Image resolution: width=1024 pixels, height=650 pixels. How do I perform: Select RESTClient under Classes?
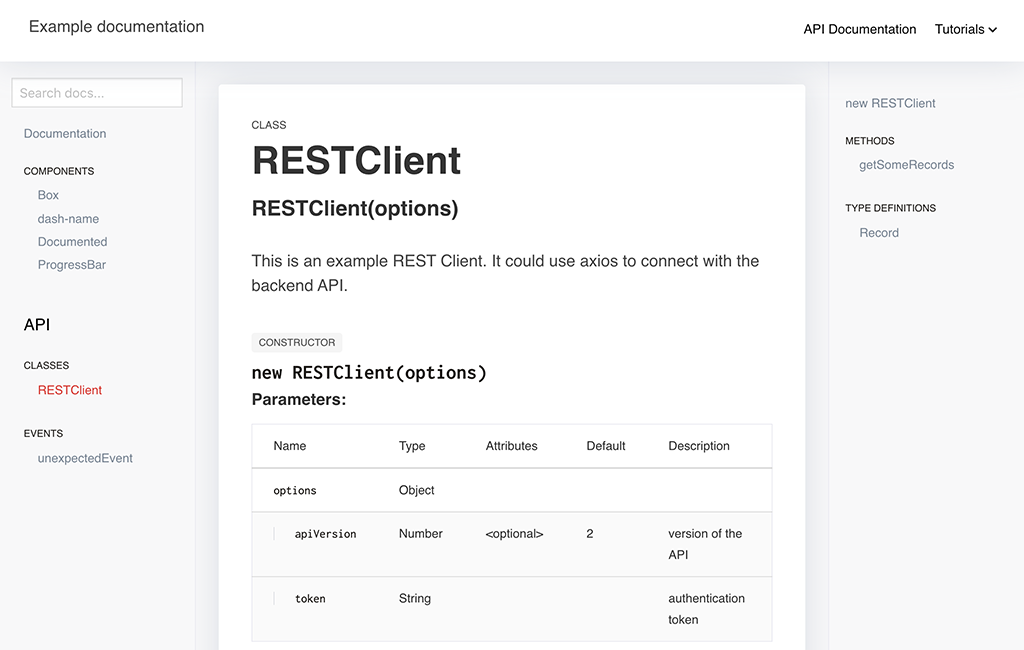(70, 390)
